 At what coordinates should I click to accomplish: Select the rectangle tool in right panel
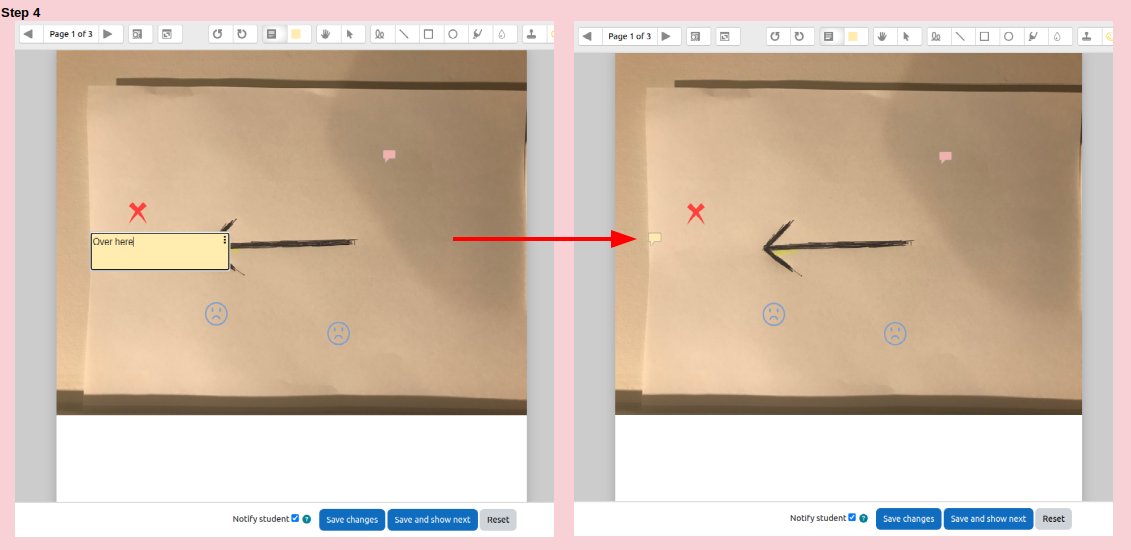(x=985, y=36)
